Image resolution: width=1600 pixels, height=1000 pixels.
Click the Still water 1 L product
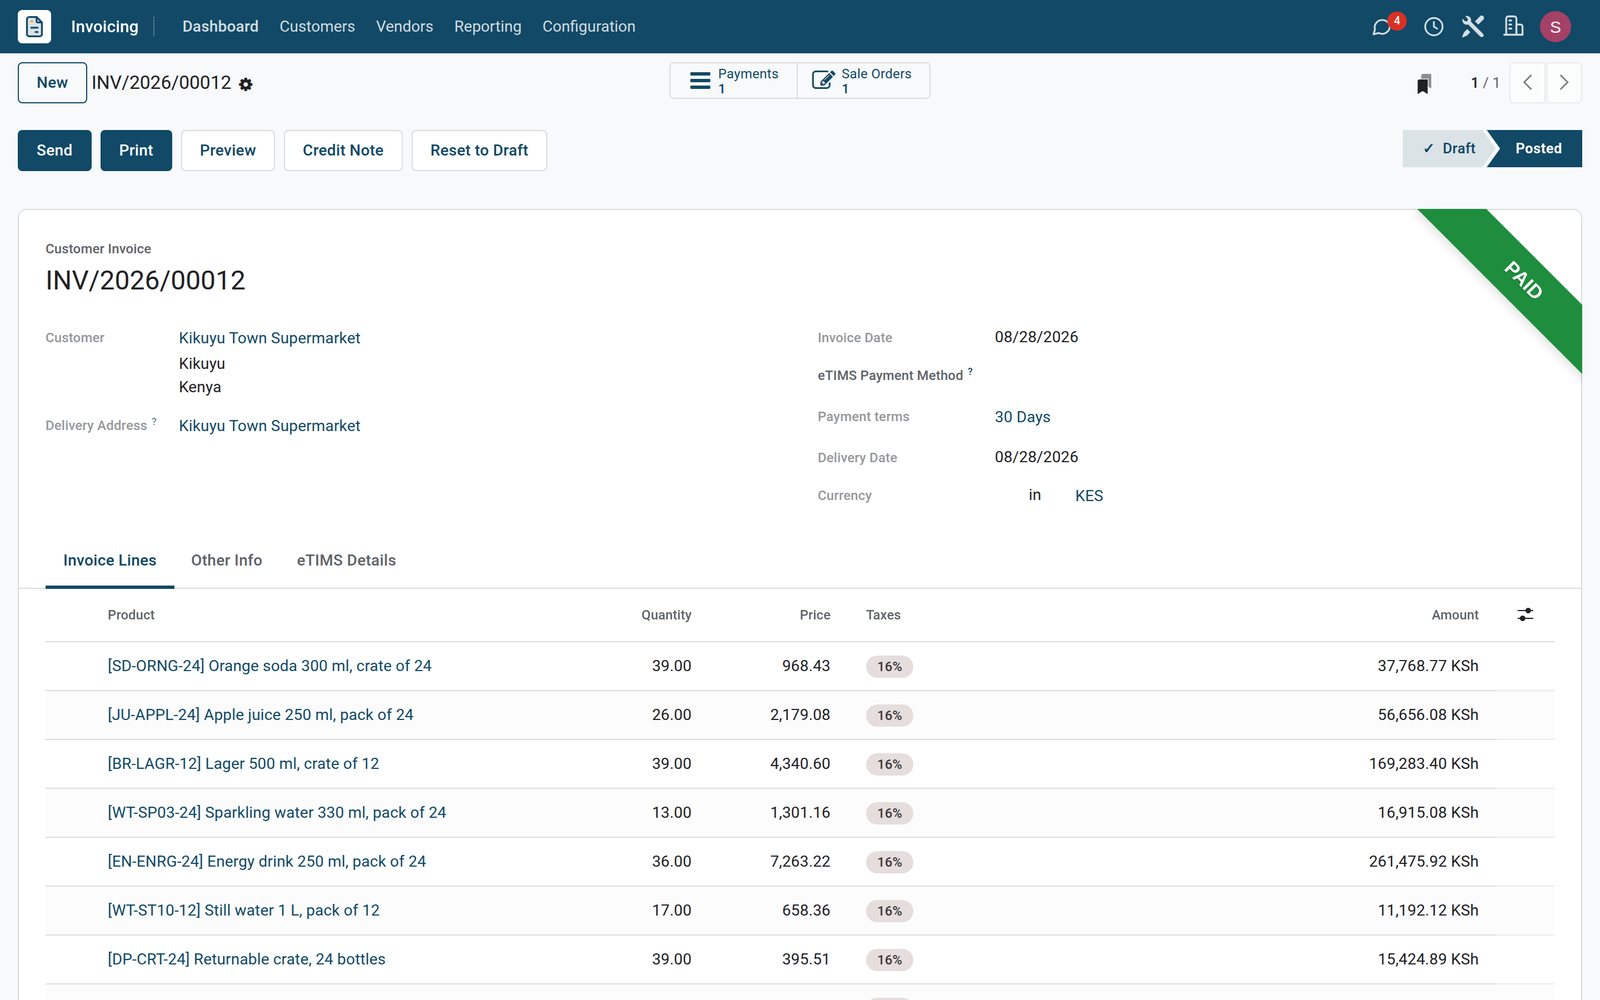[x=244, y=911]
